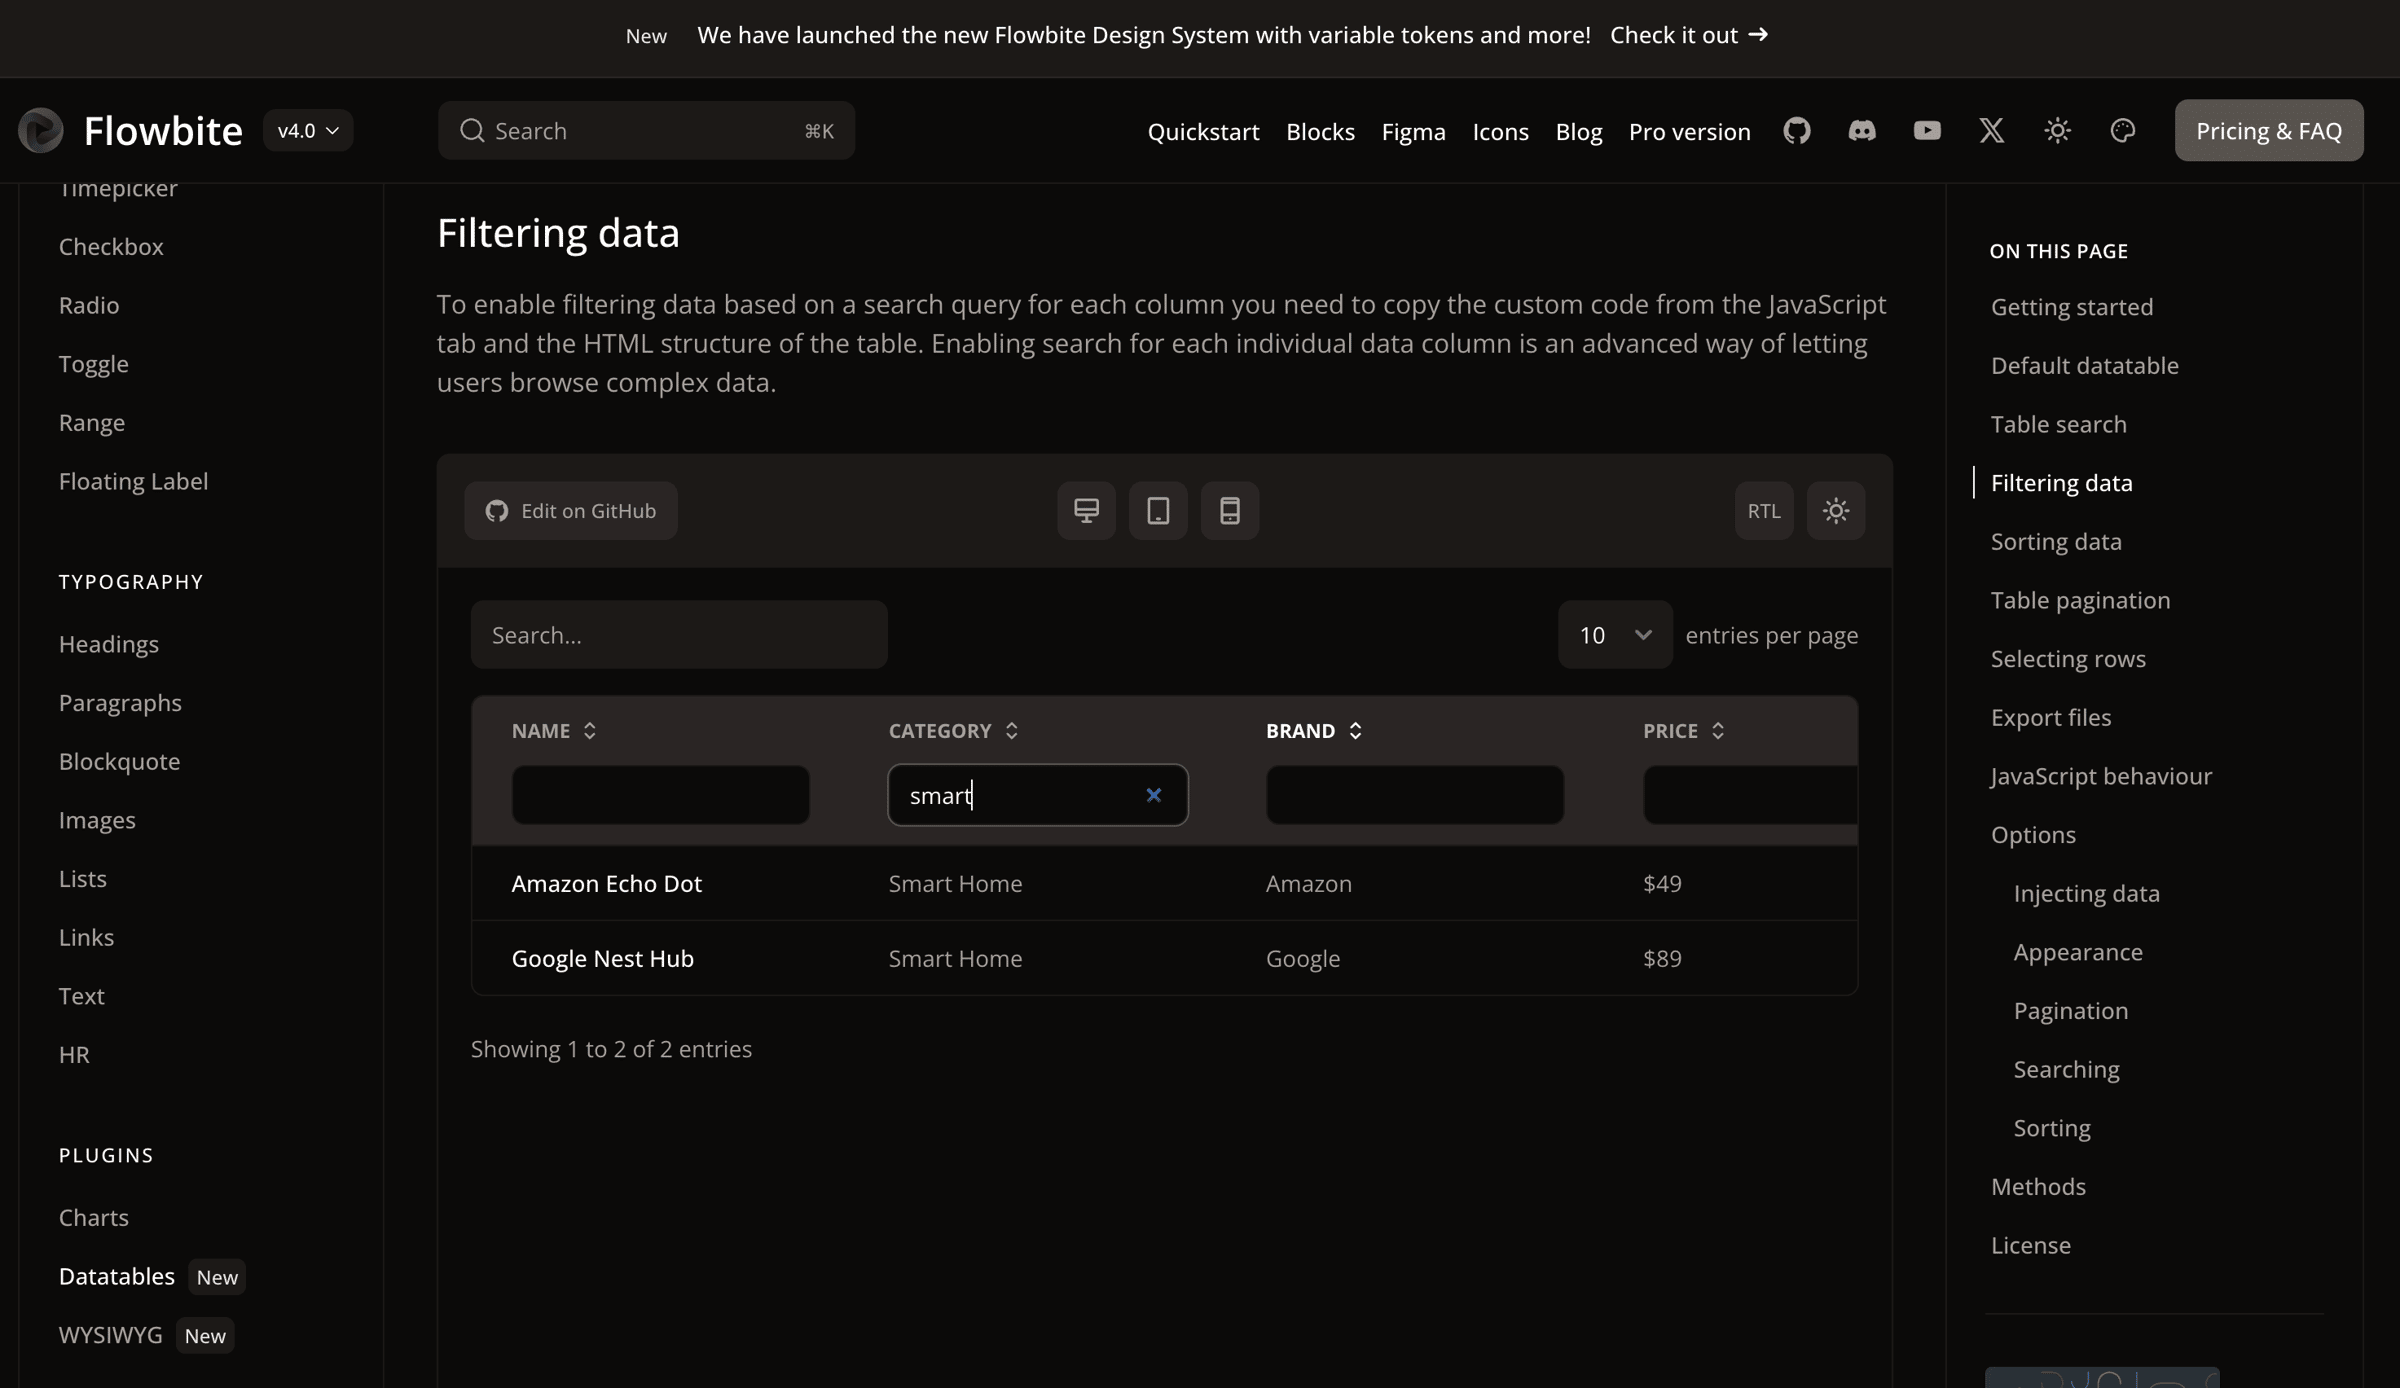The image size is (2400, 1388).
Task: Go to Sorting data section link
Action: (x=2055, y=542)
